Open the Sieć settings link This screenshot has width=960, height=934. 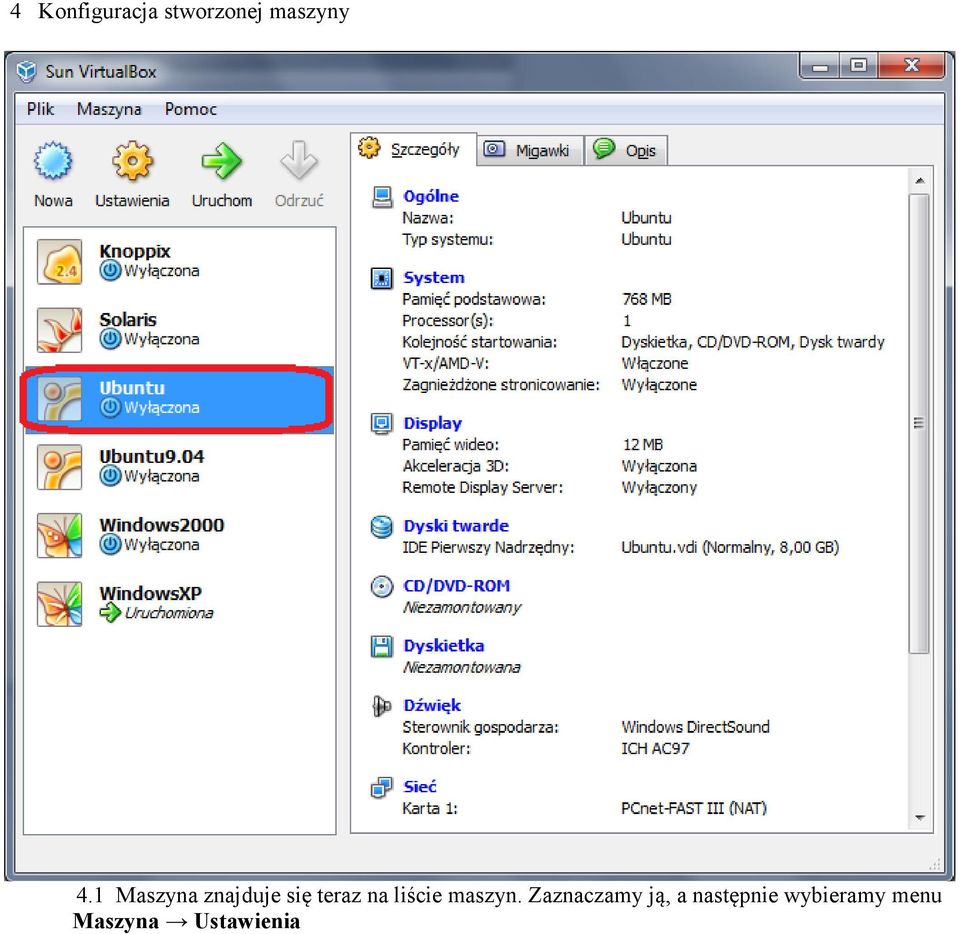(x=419, y=786)
